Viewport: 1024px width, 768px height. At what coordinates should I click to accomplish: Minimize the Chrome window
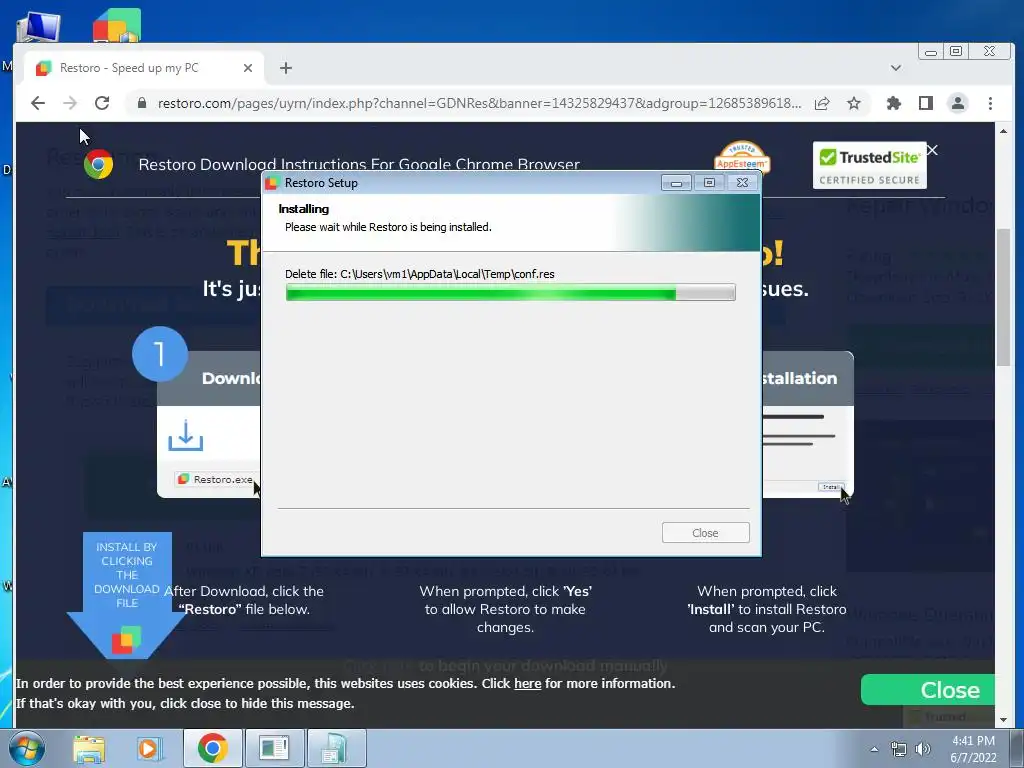pyautogui.click(x=931, y=52)
